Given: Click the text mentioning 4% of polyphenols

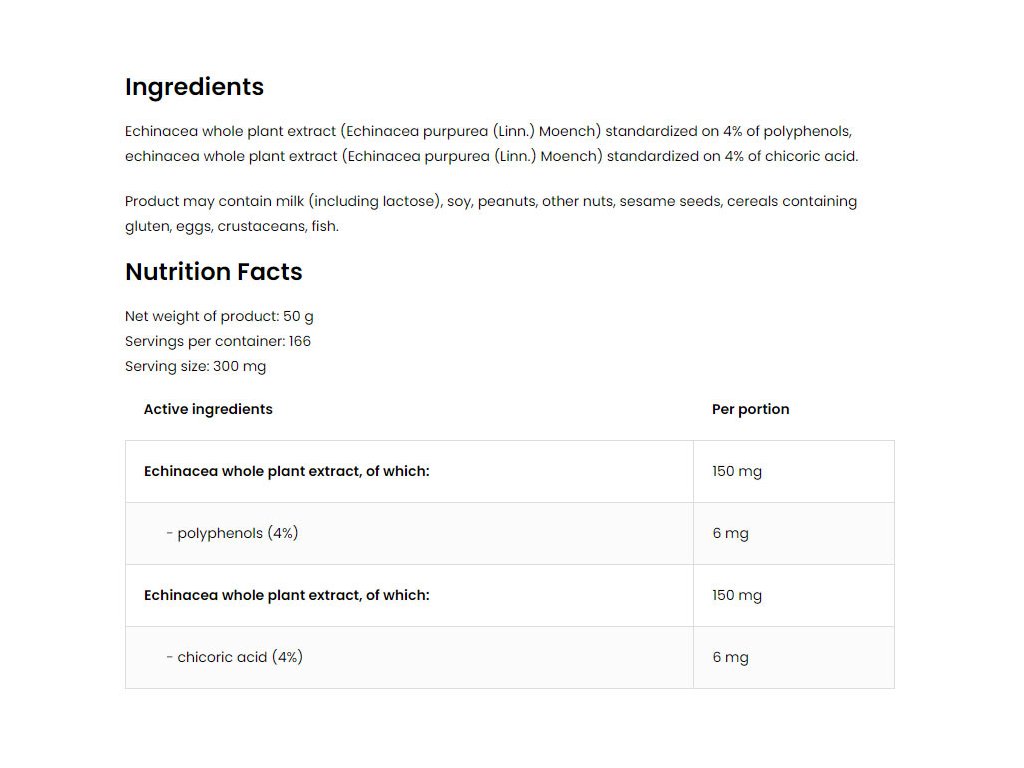Looking at the screenshot, I should coord(787,131).
